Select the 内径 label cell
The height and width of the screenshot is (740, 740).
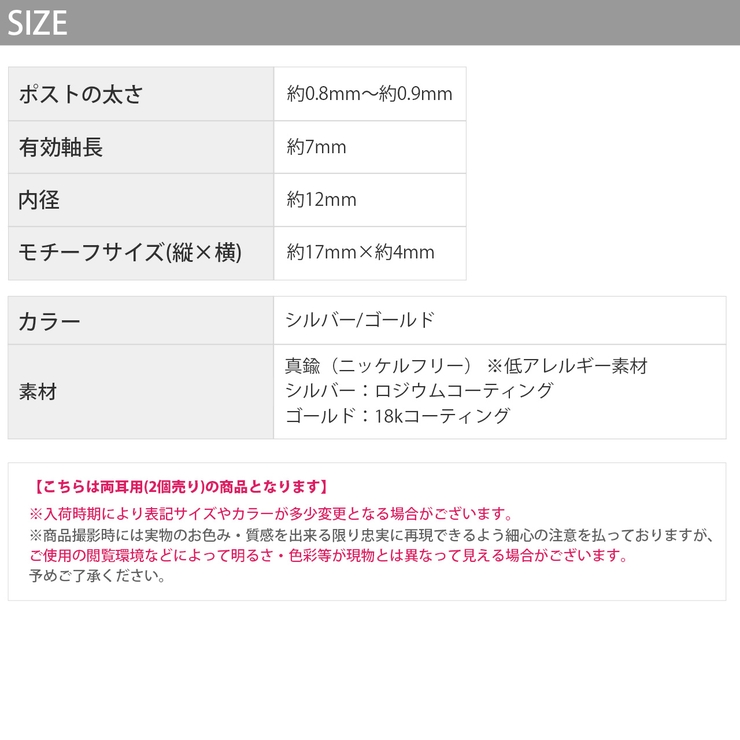tap(141, 200)
